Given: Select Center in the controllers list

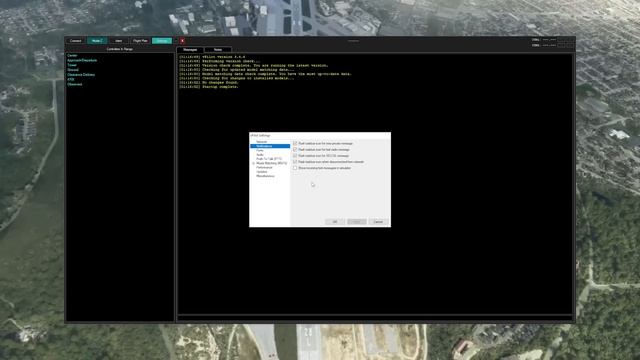Looking at the screenshot, I should tap(72, 55).
